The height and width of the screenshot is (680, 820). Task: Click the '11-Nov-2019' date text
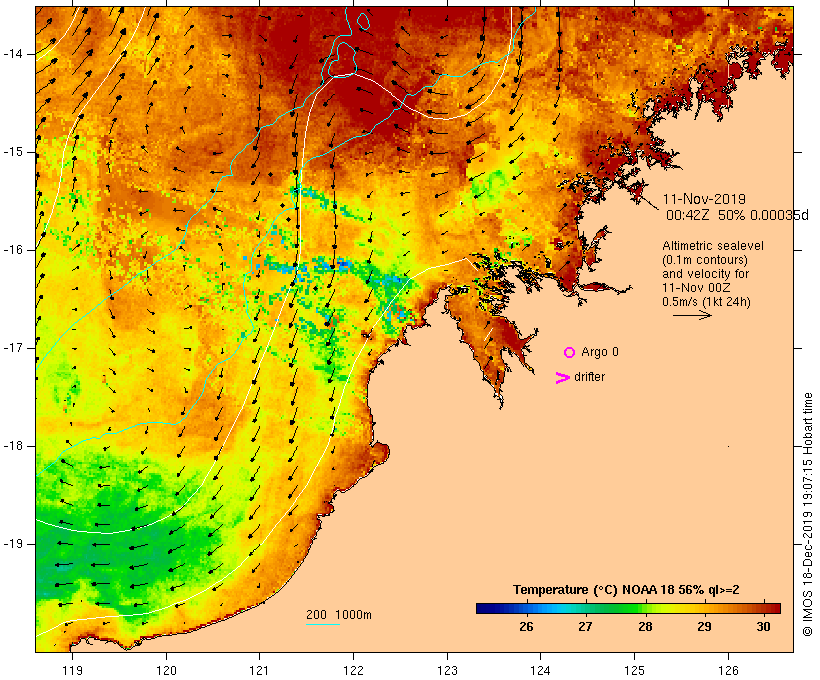point(704,199)
